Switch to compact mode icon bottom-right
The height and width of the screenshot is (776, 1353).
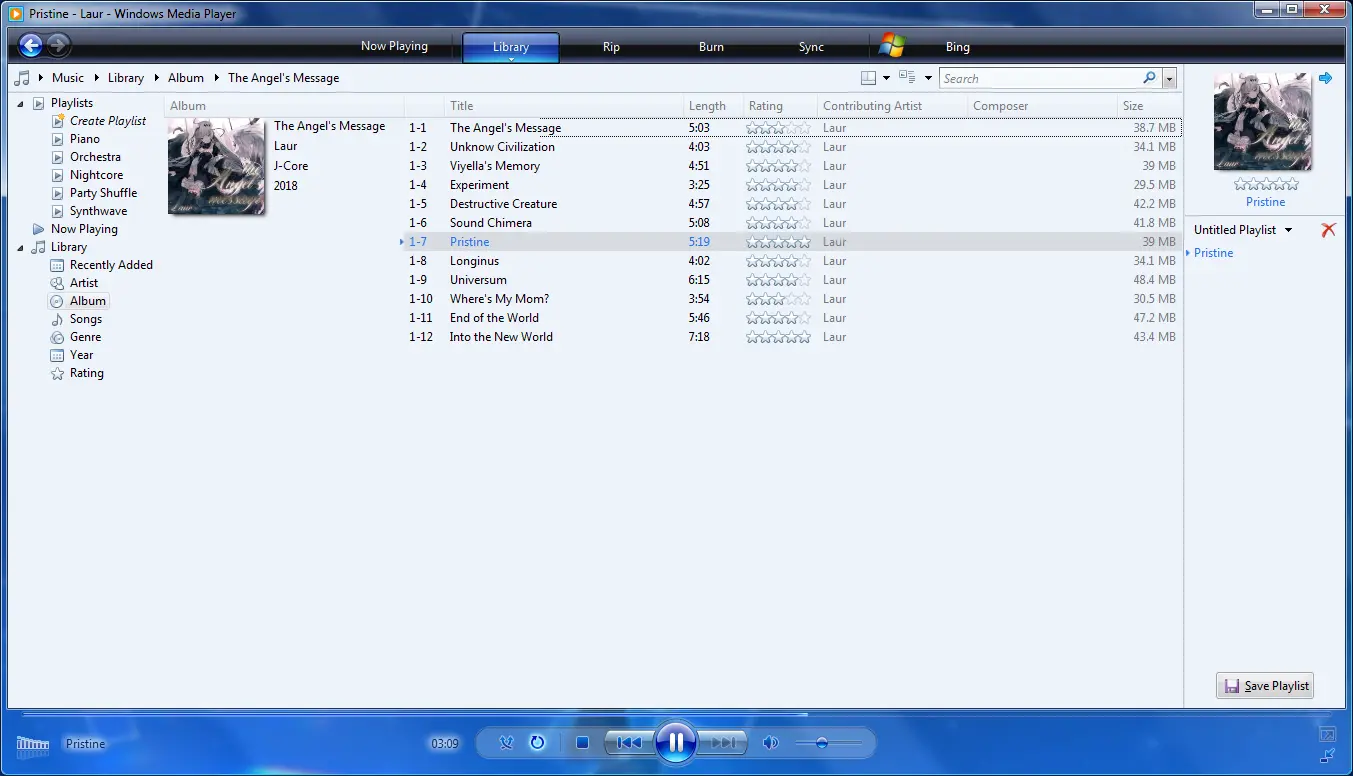pos(1327,755)
